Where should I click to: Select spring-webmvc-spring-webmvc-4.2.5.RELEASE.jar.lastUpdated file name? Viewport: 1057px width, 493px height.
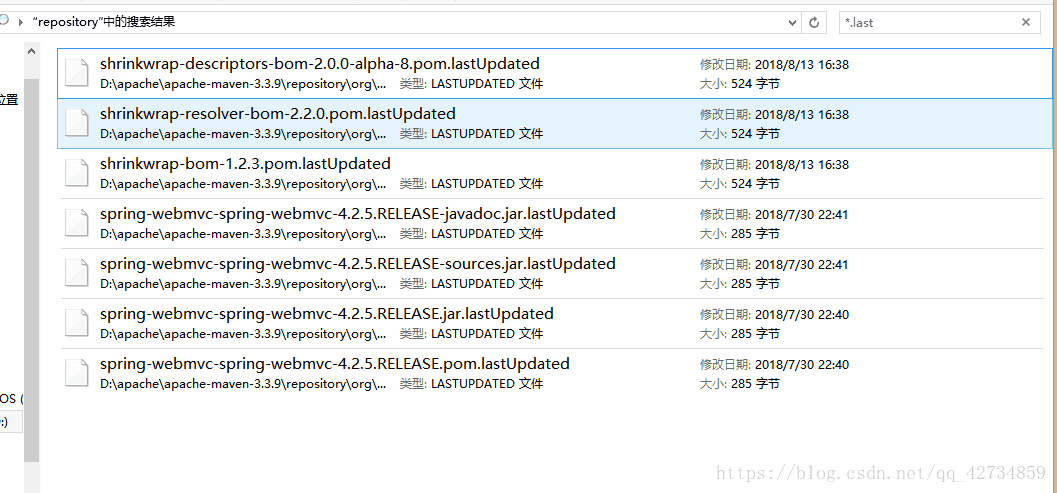click(327, 314)
